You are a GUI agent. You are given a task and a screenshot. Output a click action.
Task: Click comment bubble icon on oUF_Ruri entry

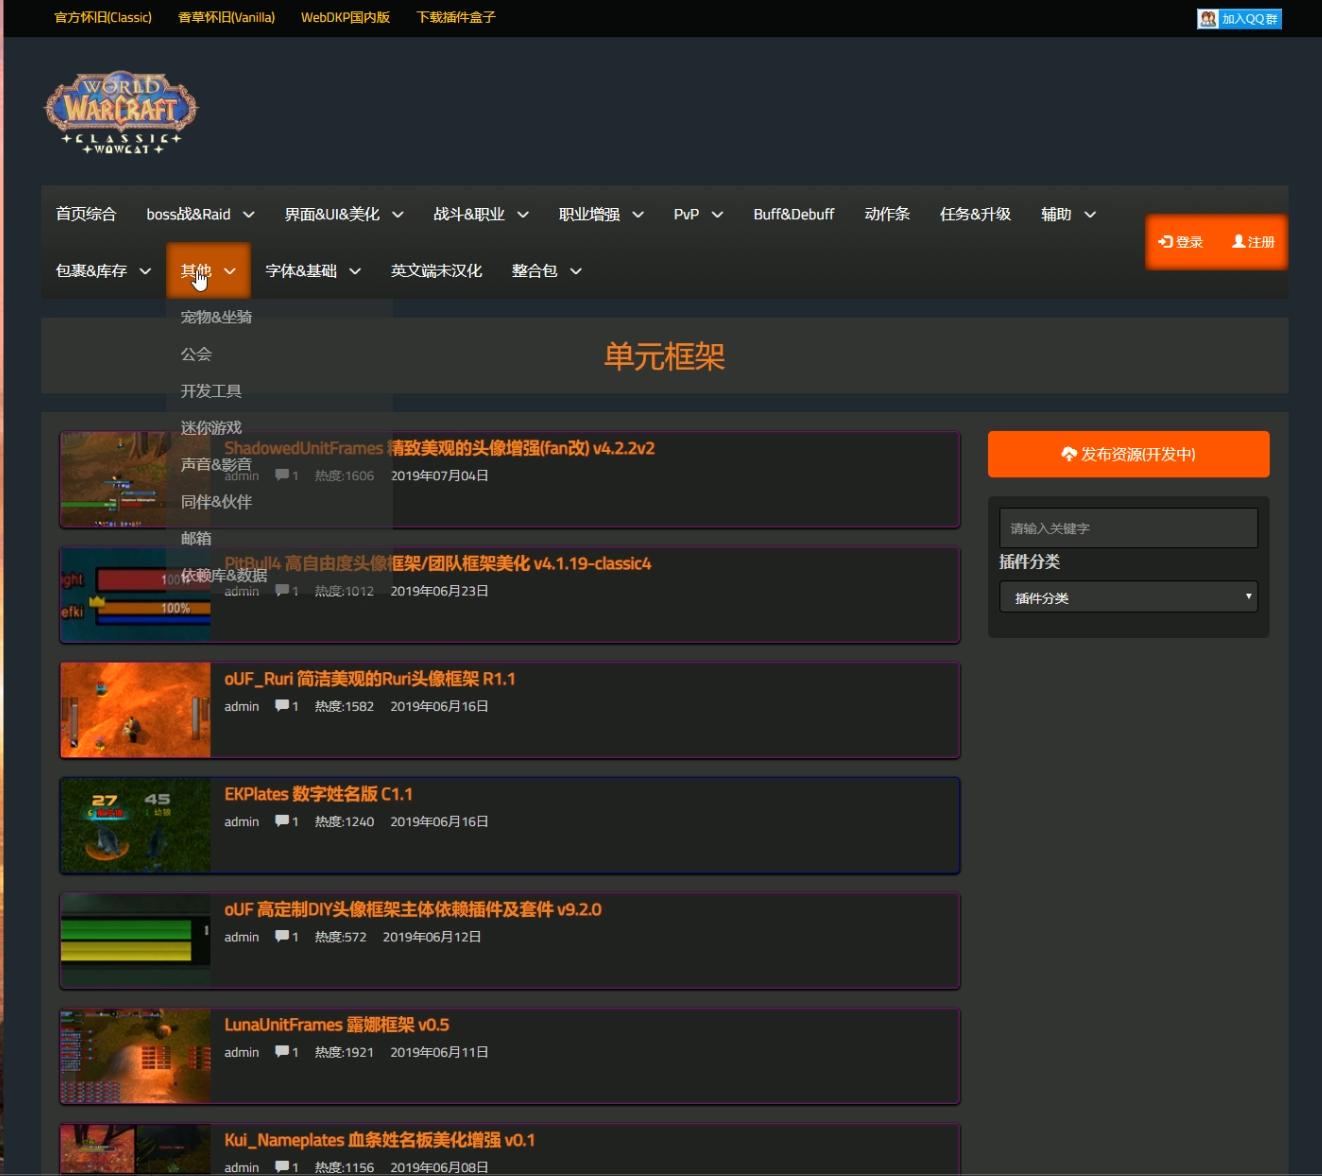click(x=282, y=706)
